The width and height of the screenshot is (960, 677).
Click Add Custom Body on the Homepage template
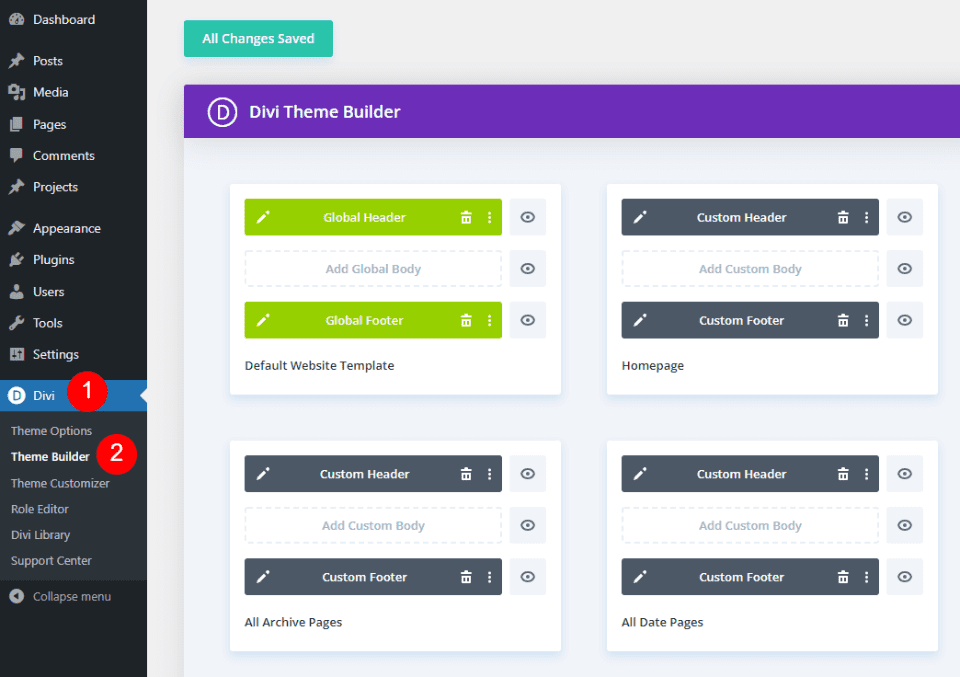point(749,268)
